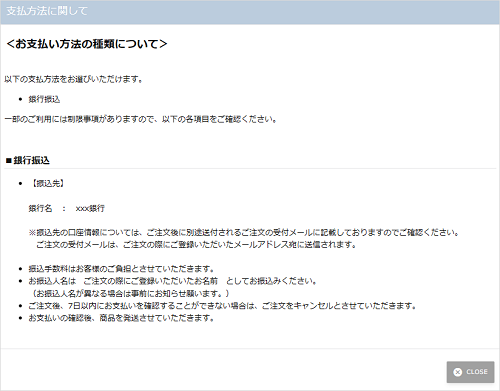Click the bullet 振込手数料はお客様のご負担
The image size is (500, 391).
121,269
